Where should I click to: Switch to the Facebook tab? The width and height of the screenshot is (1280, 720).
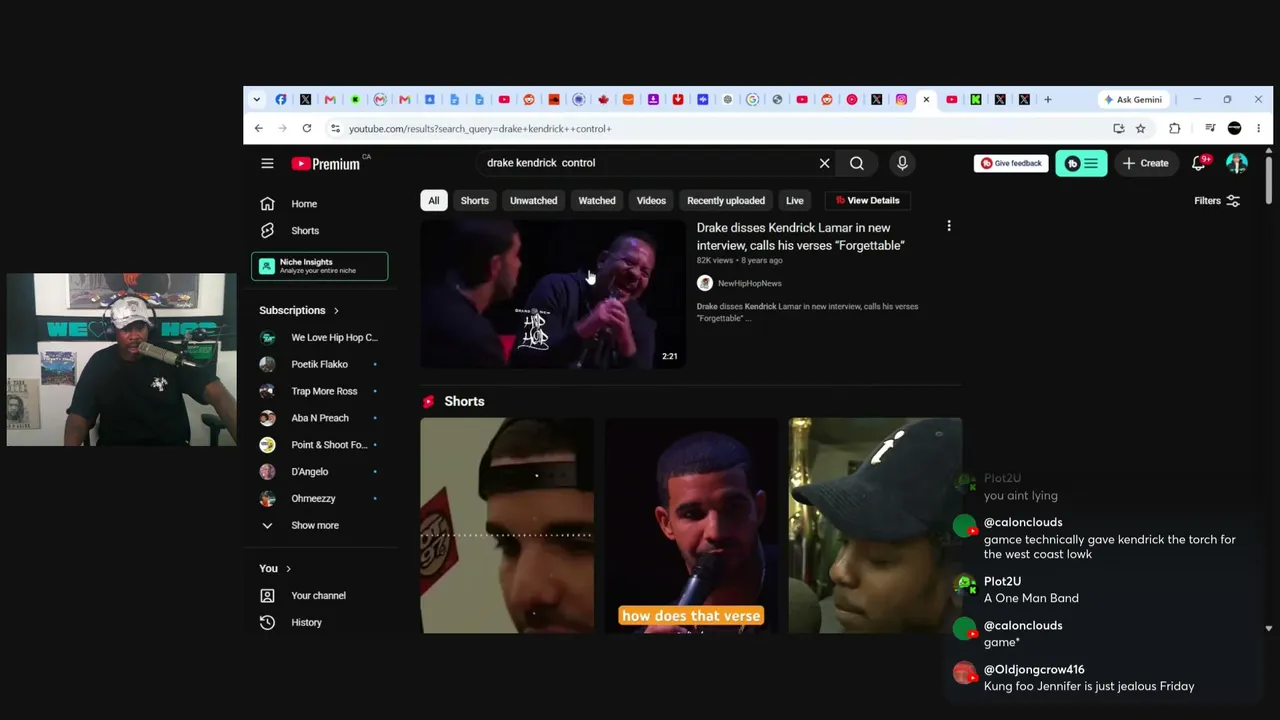click(281, 99)
